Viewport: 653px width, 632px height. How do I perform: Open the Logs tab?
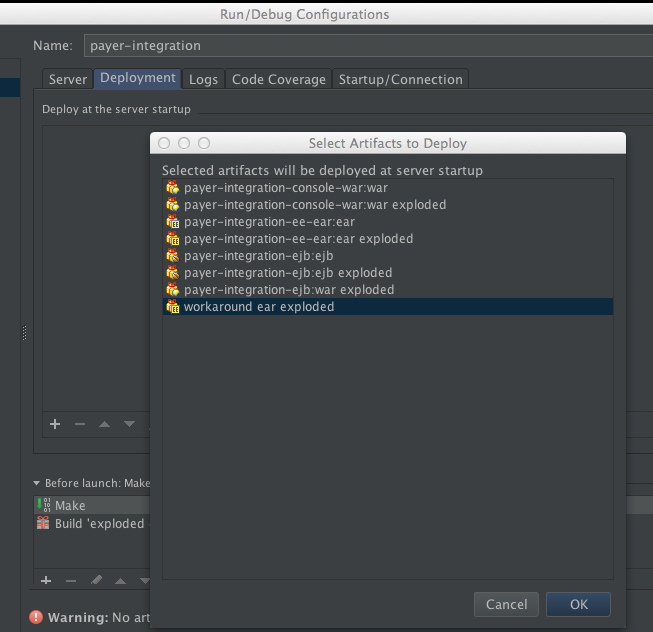click(203, 79)
